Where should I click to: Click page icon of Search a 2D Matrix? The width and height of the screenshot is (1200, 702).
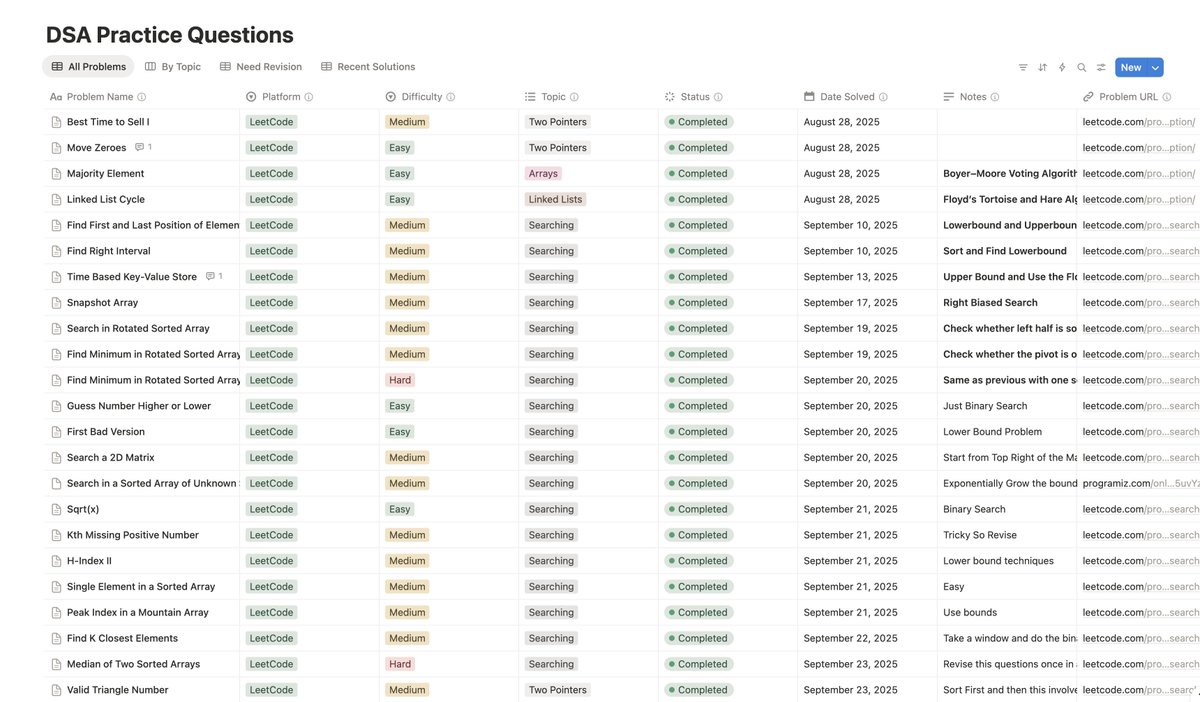click(56, 457)
